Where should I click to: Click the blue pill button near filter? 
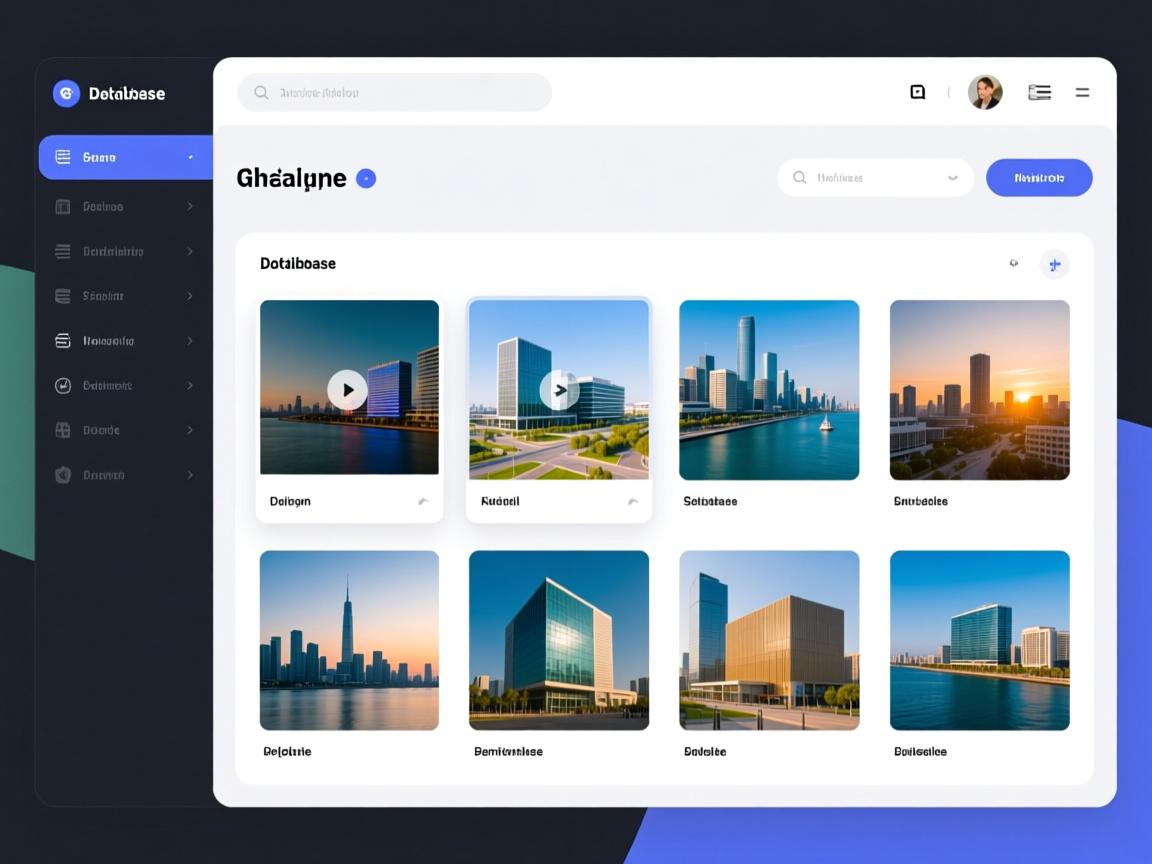pyautogui.click(x=1039, y=178)
